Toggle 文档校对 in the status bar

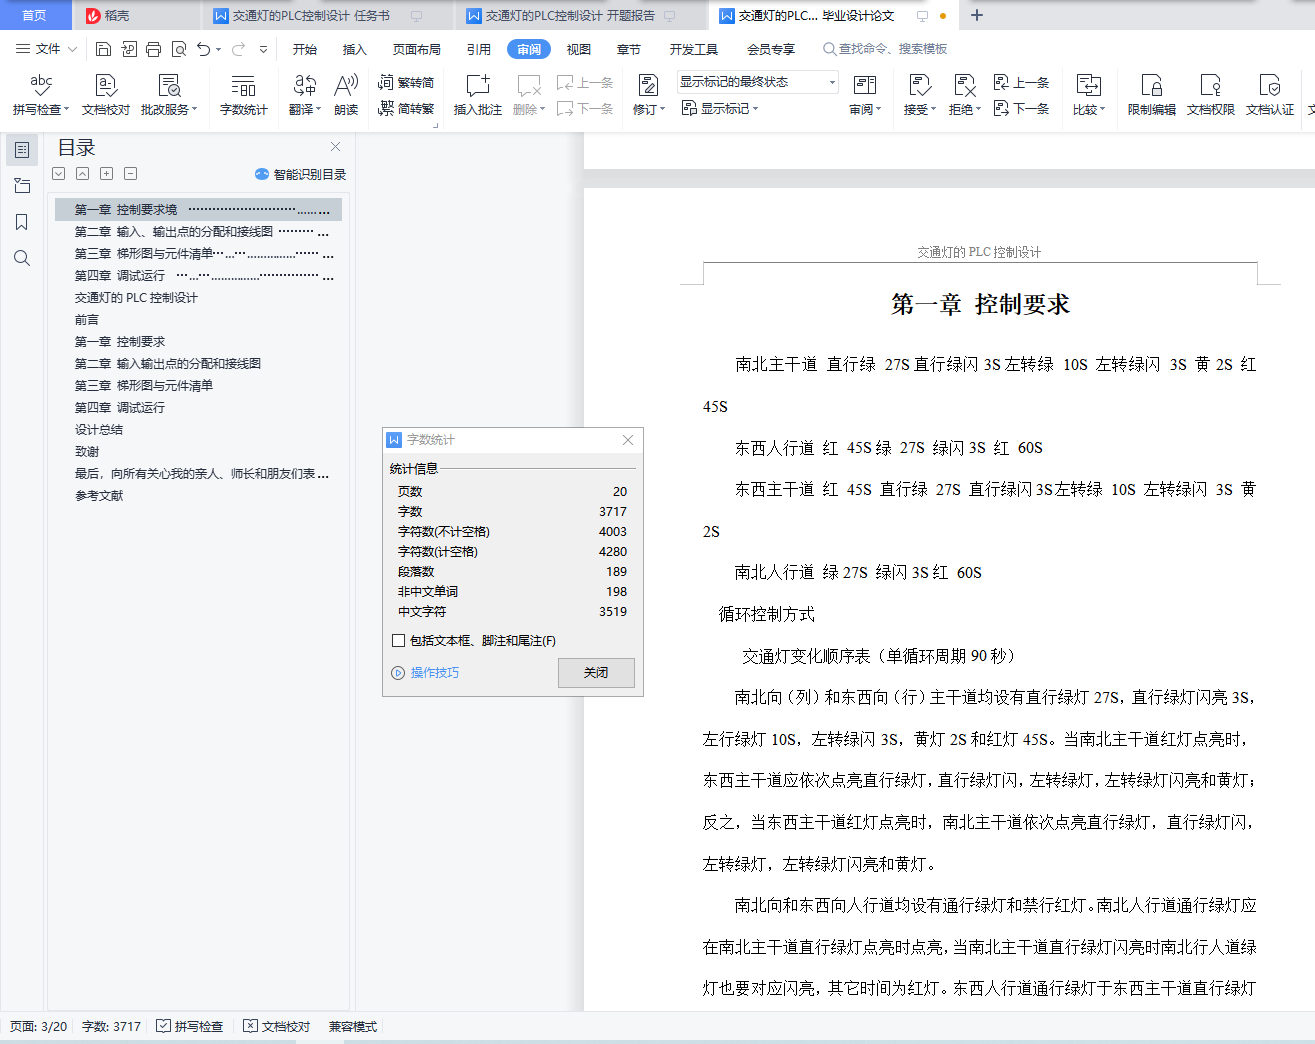(x=277, y=1026)
